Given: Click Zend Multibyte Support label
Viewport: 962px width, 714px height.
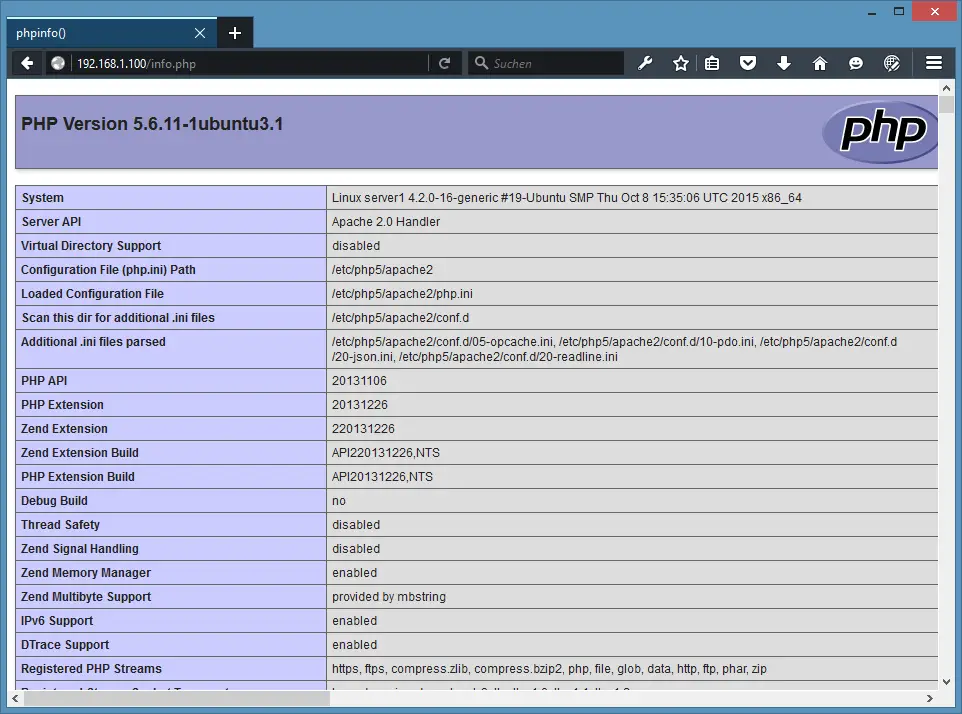Looking at the screenshot, I should pos(86,596).
